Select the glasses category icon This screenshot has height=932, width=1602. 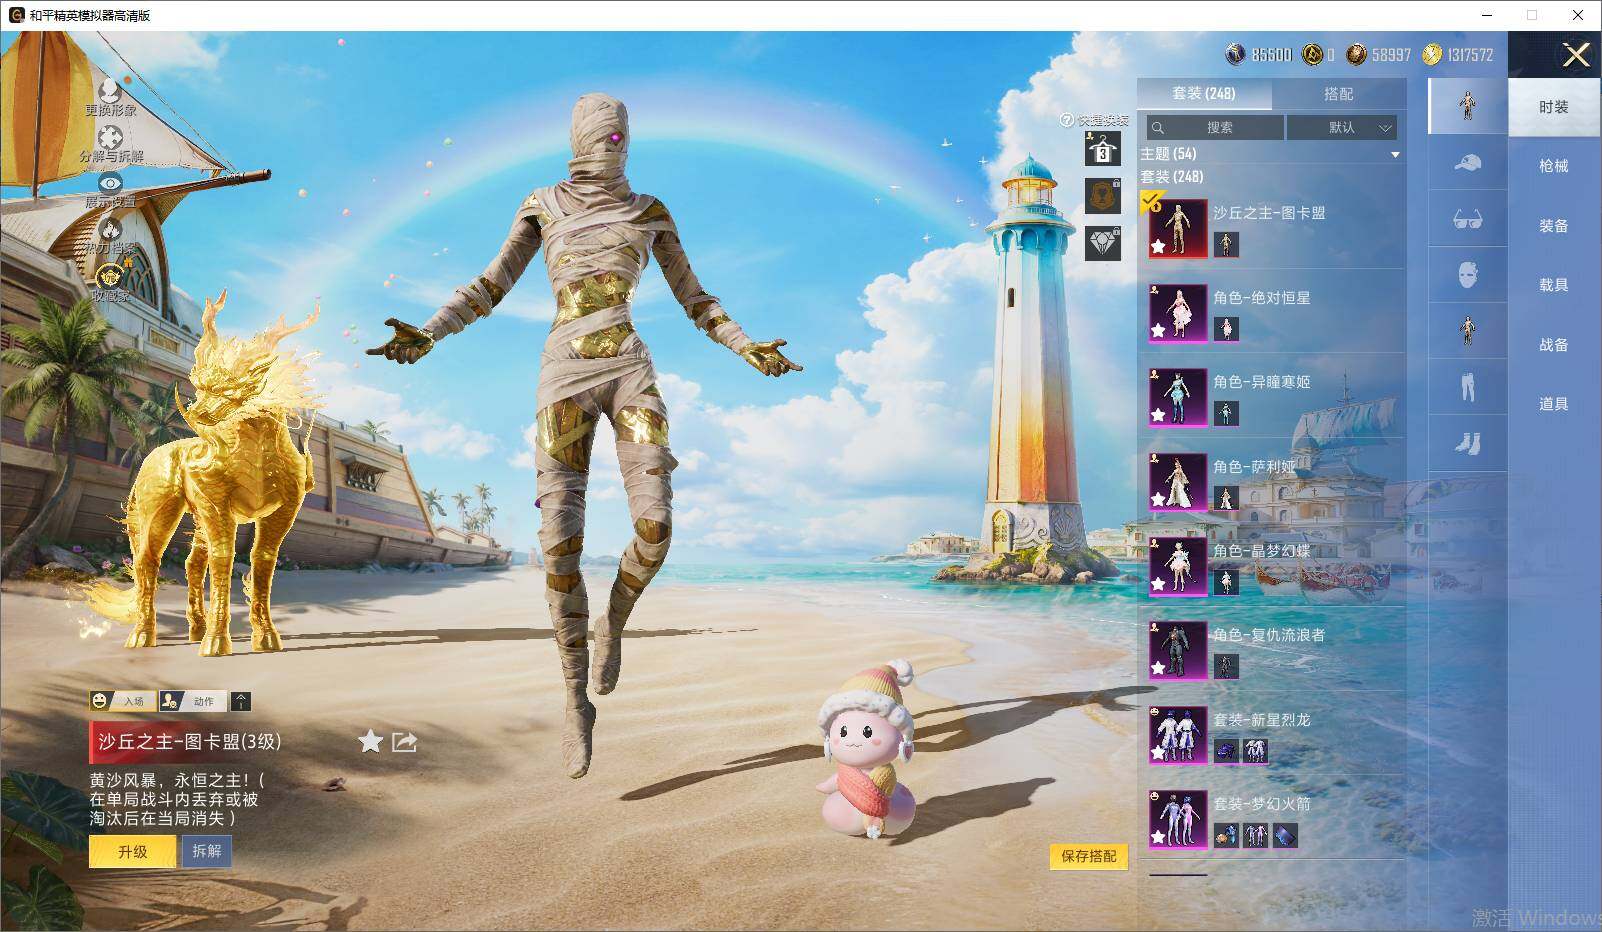(1467, 218)
